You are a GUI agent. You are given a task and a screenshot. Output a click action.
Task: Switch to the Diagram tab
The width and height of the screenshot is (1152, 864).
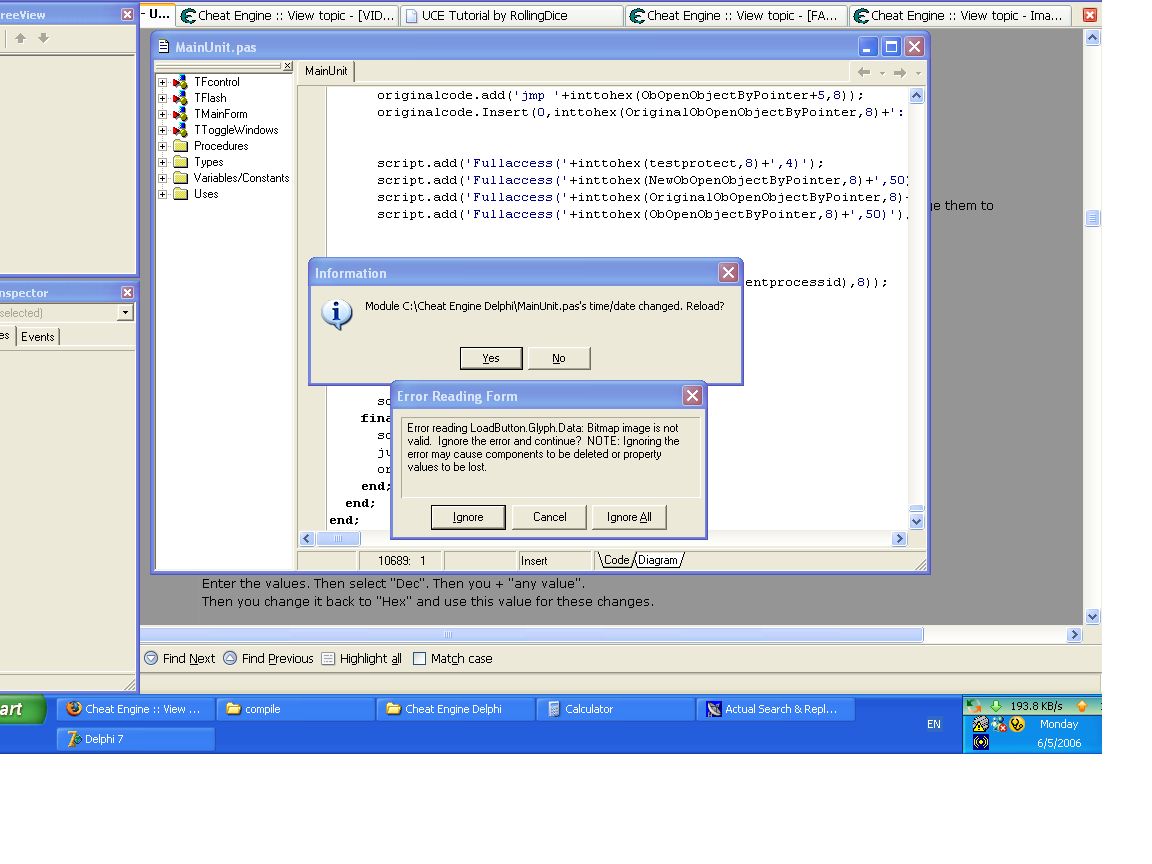click(x=658, y=561)
